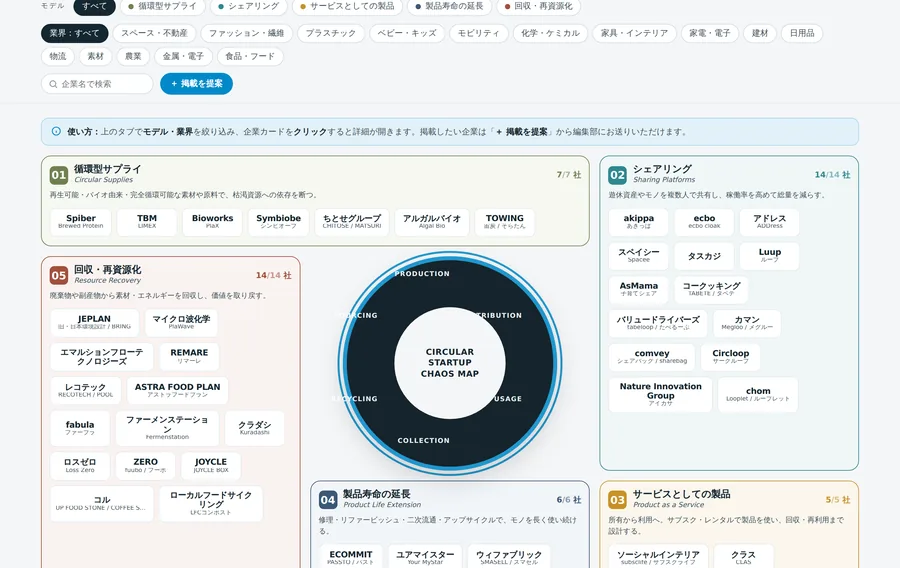Open the ASTRA FOOD PLAN card
Image resolution: width=900 pixels, height=568 pixels.
click(x=177, y=391)
